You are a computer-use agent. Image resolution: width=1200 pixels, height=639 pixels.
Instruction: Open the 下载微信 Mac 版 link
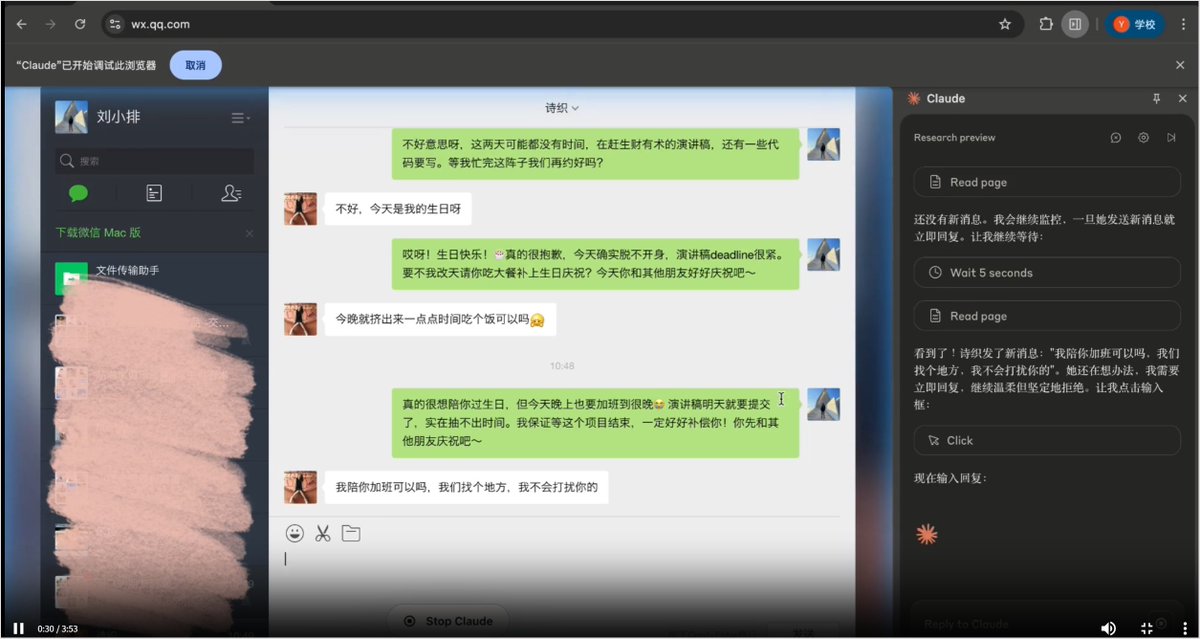[98, 233]
